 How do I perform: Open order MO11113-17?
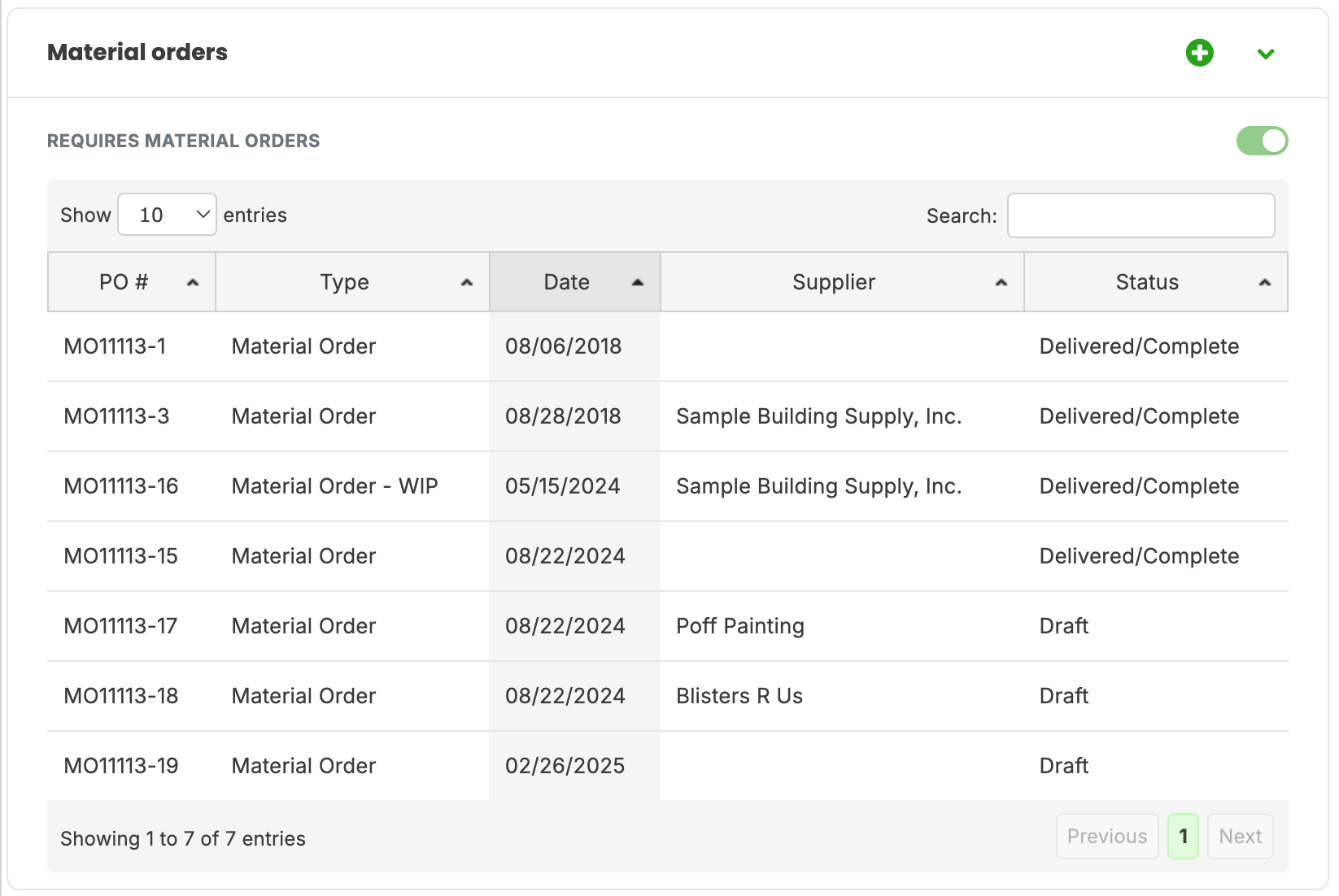pyautogui.click(x=121, y=627)
